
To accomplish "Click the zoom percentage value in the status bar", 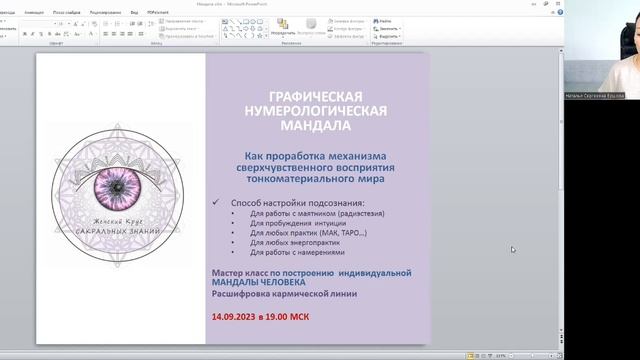I will pos(500,356).
